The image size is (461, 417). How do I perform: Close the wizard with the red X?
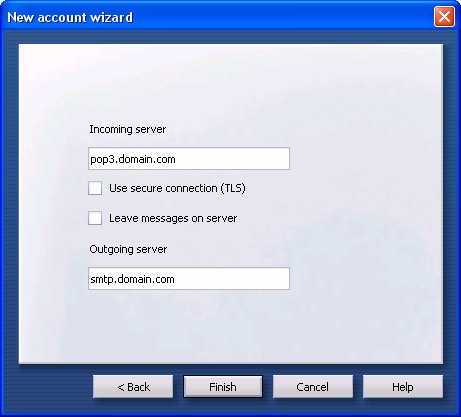[x=444, y=16]
